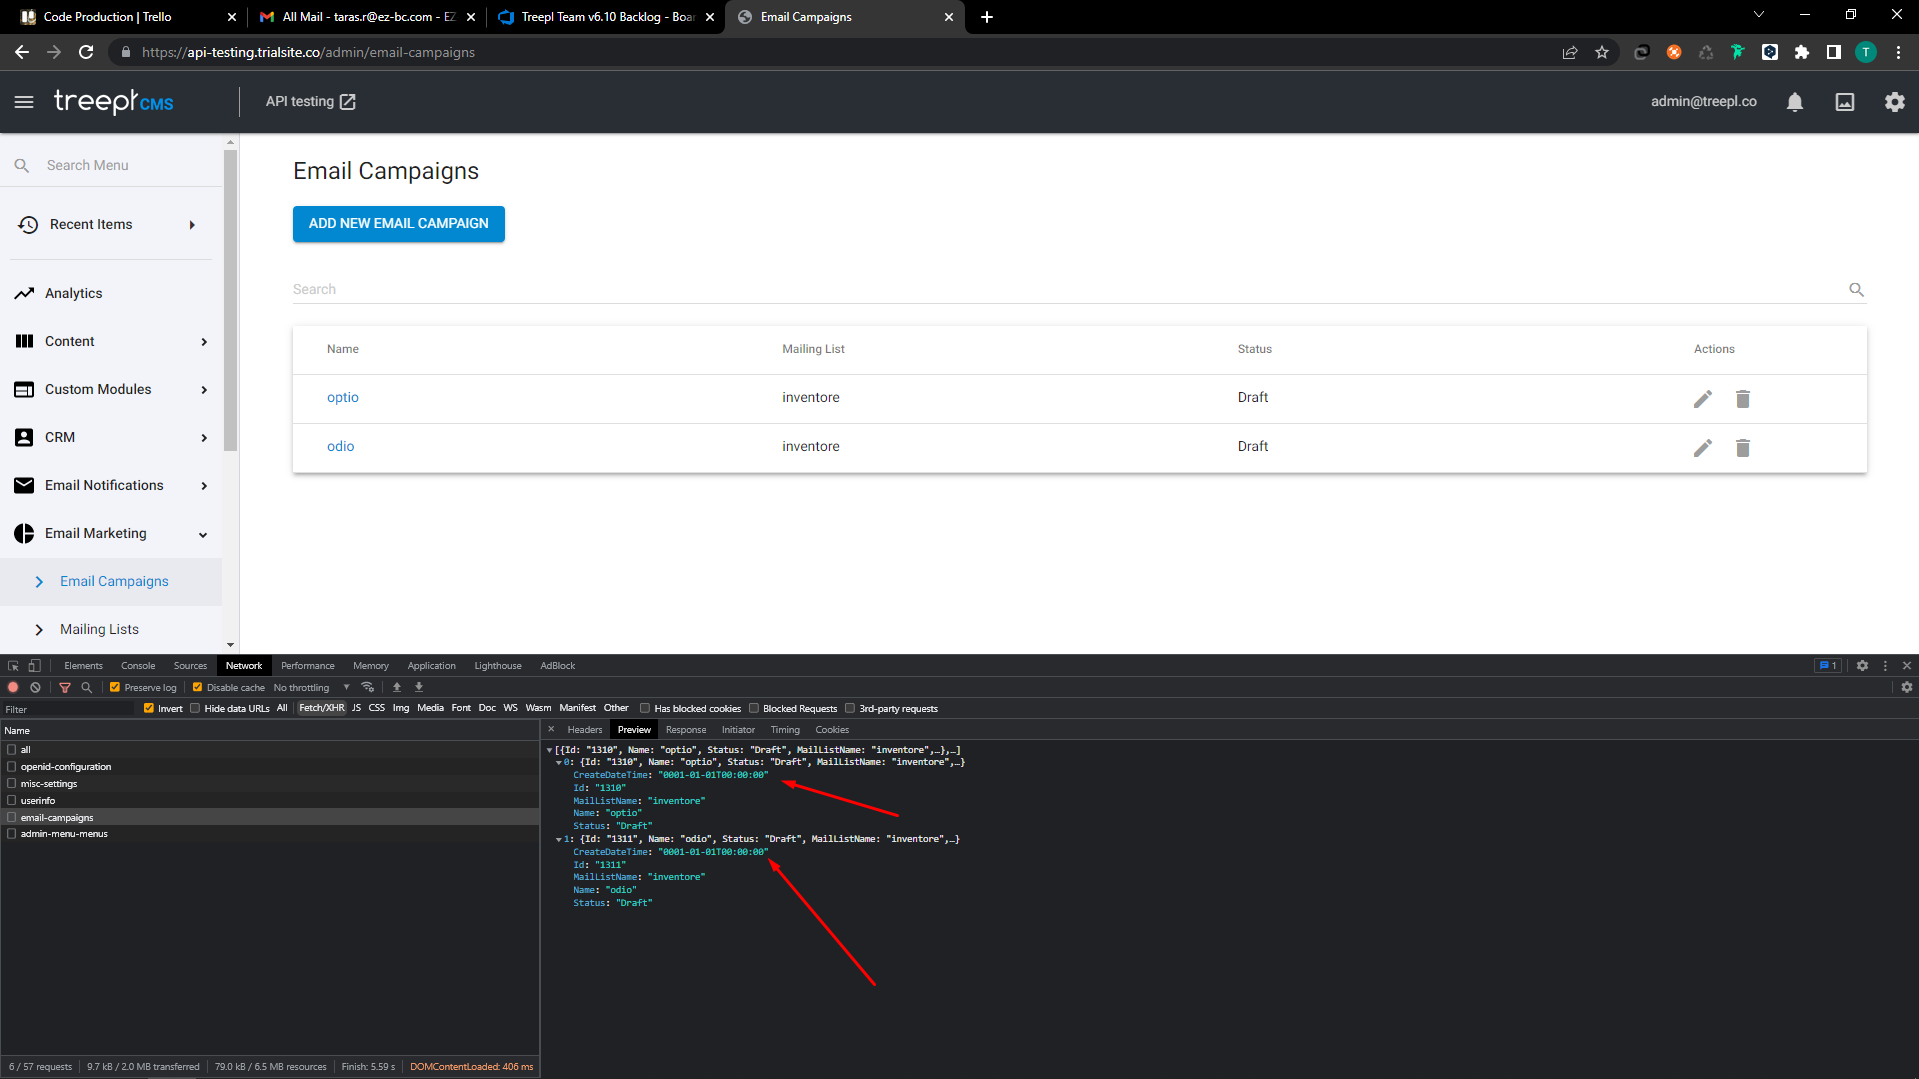
Task: Select the email-campaigns network request
Action: click(269, 818)
